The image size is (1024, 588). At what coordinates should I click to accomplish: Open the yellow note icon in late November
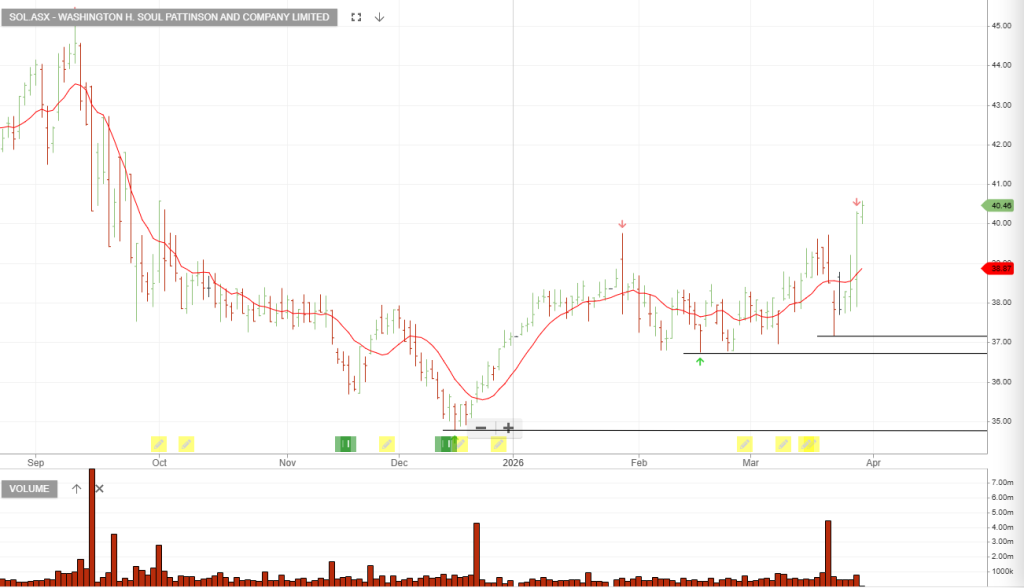click(x=387, y=443)
